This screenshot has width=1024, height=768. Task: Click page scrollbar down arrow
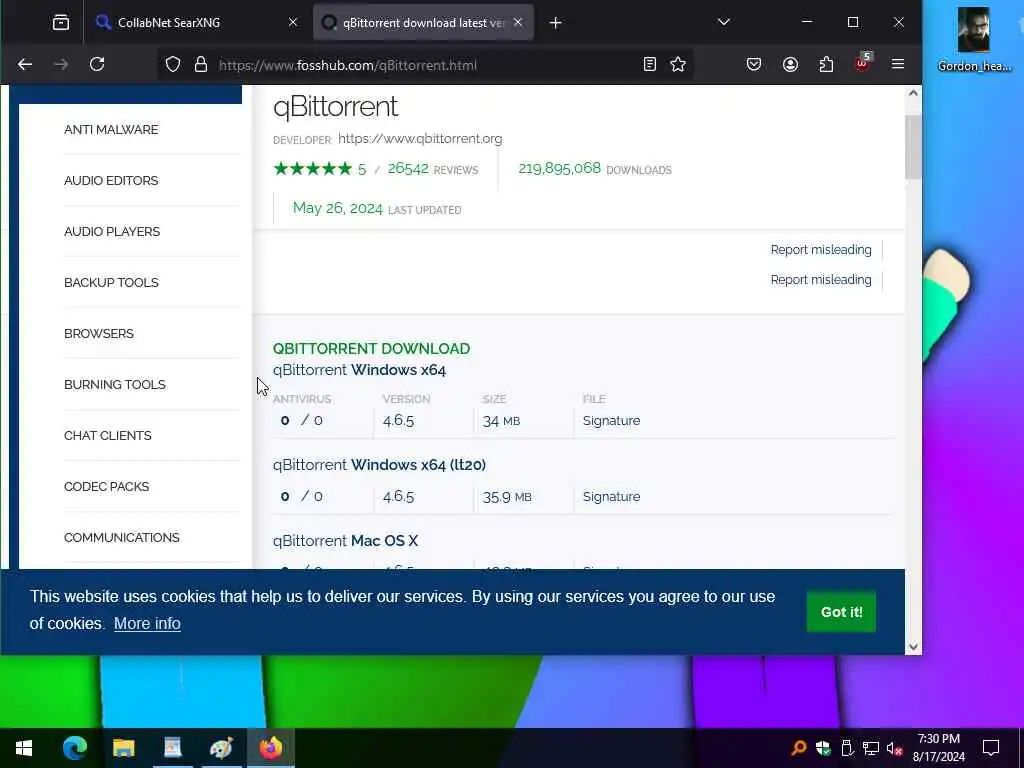913,647
